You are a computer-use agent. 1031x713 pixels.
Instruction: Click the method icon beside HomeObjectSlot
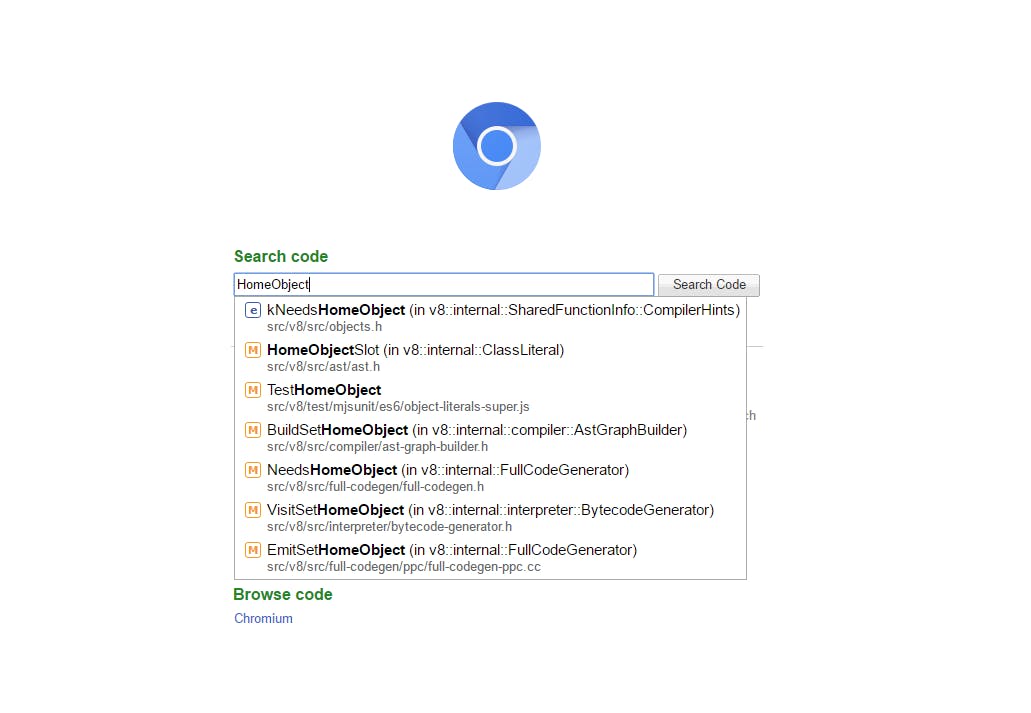[252, 350]
